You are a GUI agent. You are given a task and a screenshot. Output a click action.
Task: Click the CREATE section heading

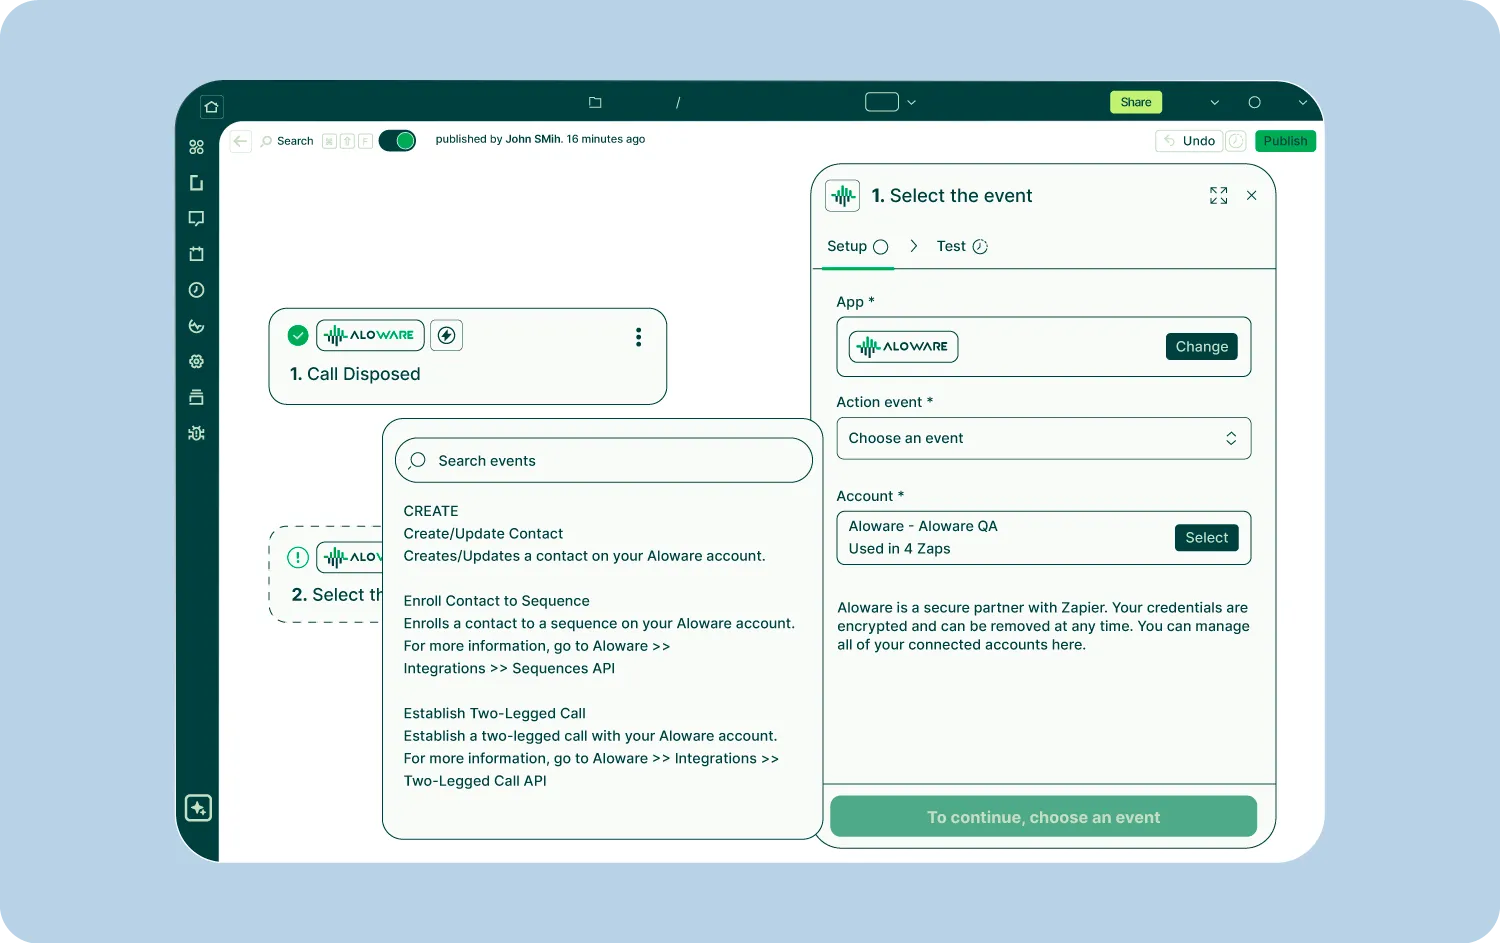click(x=431, y=511)
